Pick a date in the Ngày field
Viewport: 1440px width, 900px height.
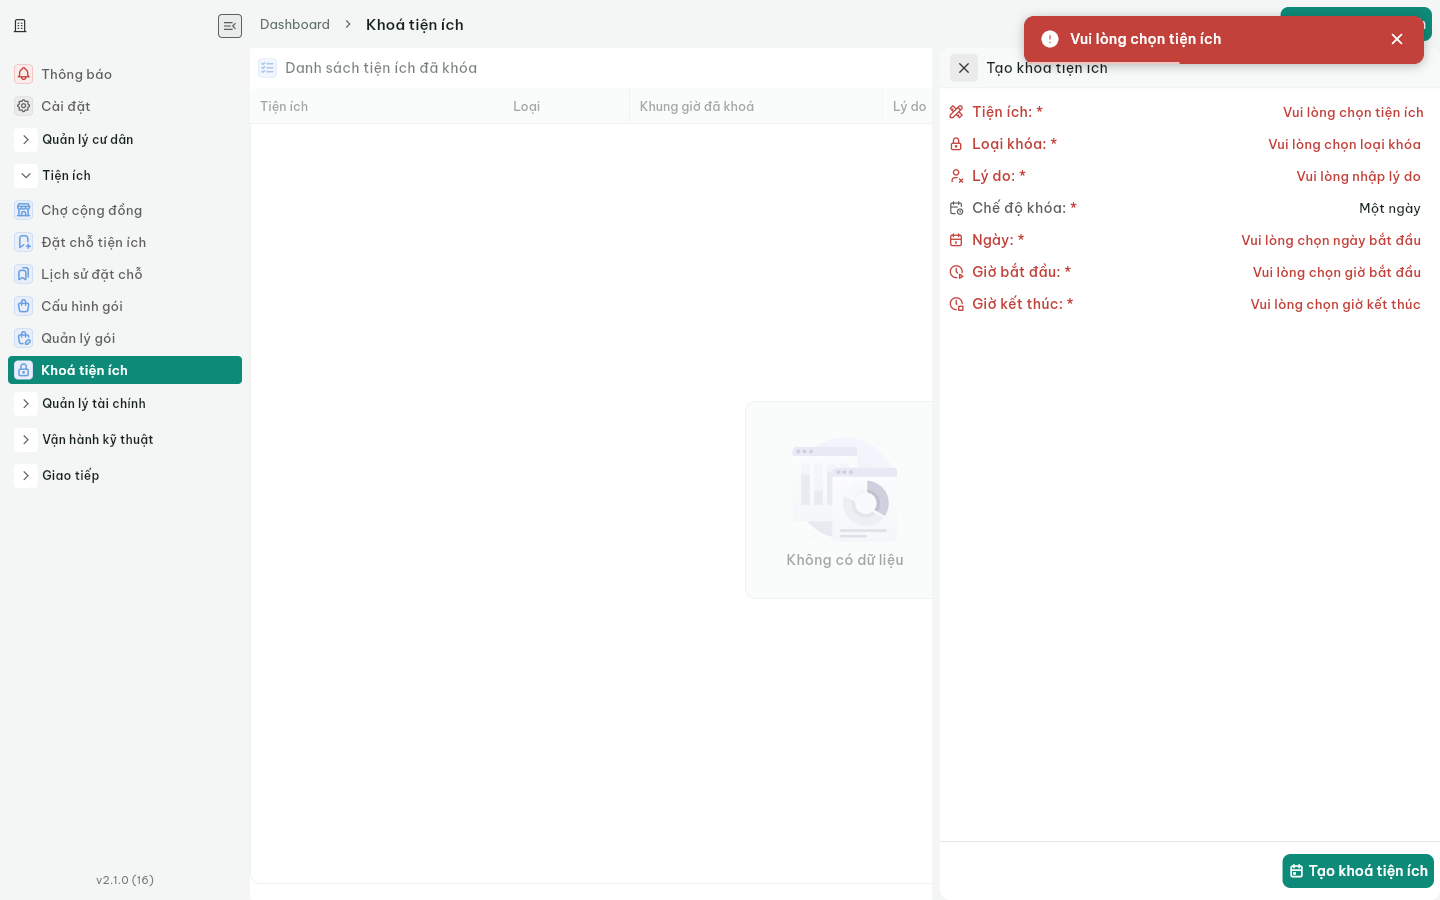(x=1331, y=240)
